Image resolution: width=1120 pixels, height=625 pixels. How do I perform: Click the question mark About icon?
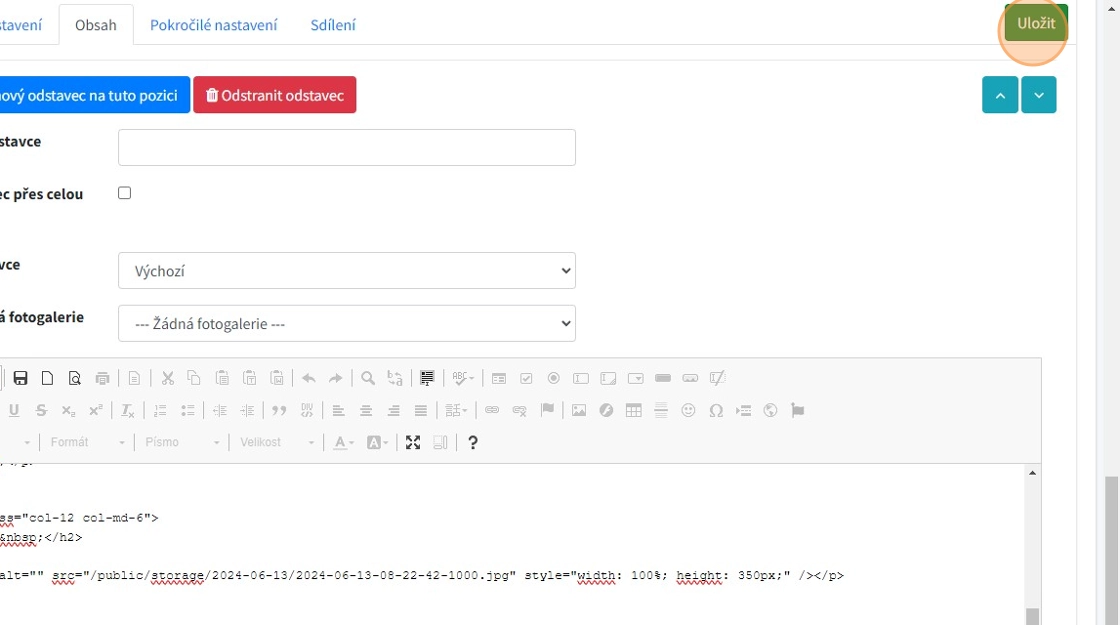pos(473,442)
